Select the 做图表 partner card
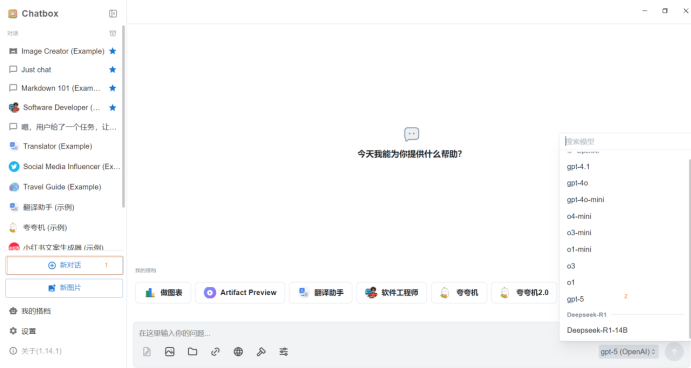 pos(163,293)
